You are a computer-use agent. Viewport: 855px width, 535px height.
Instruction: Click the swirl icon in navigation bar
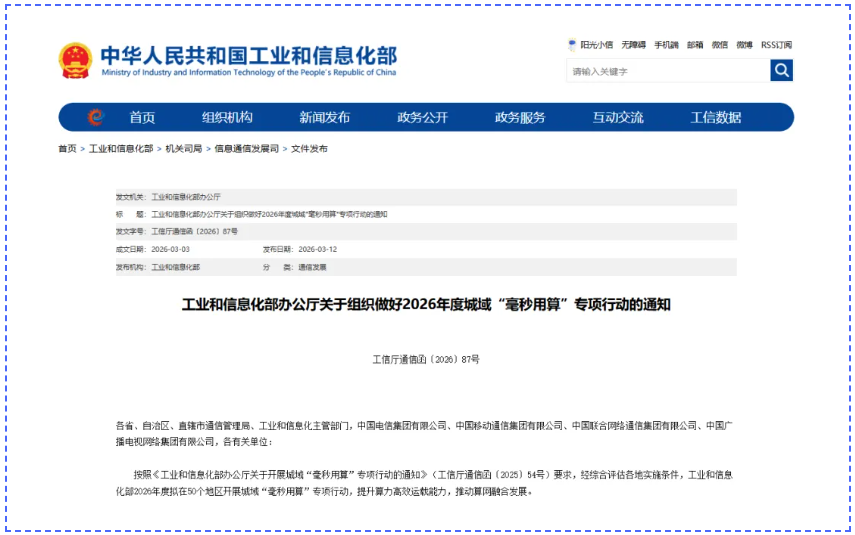pos(96,117)
